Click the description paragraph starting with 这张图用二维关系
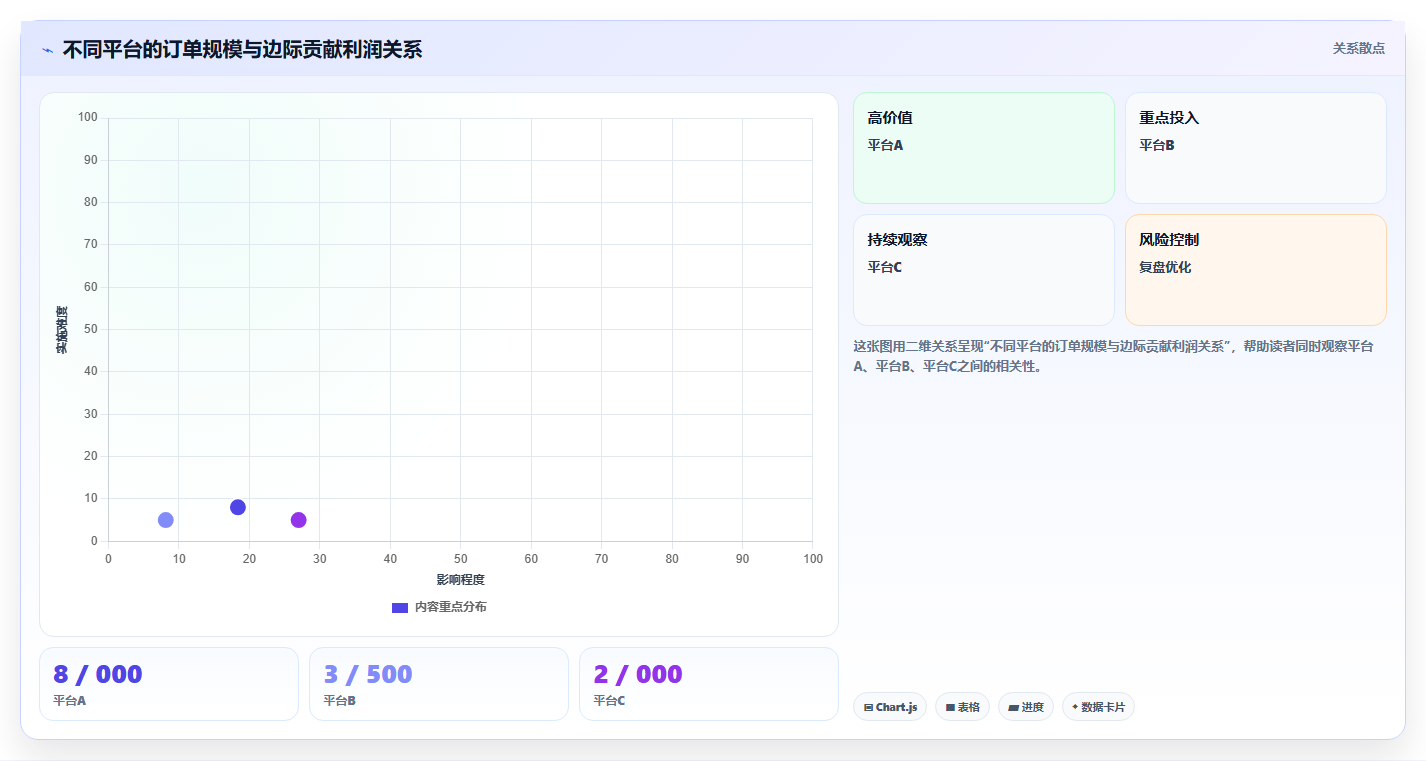Viewport: 1426px width, 761px height. [x=1113, y=356]
